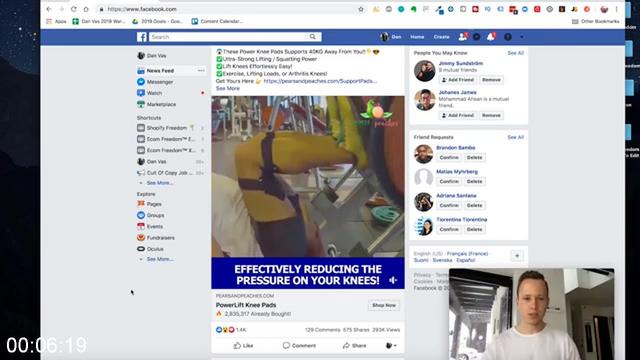
Task: Open Groups in Explore section
Action: [x=155, y=215]
